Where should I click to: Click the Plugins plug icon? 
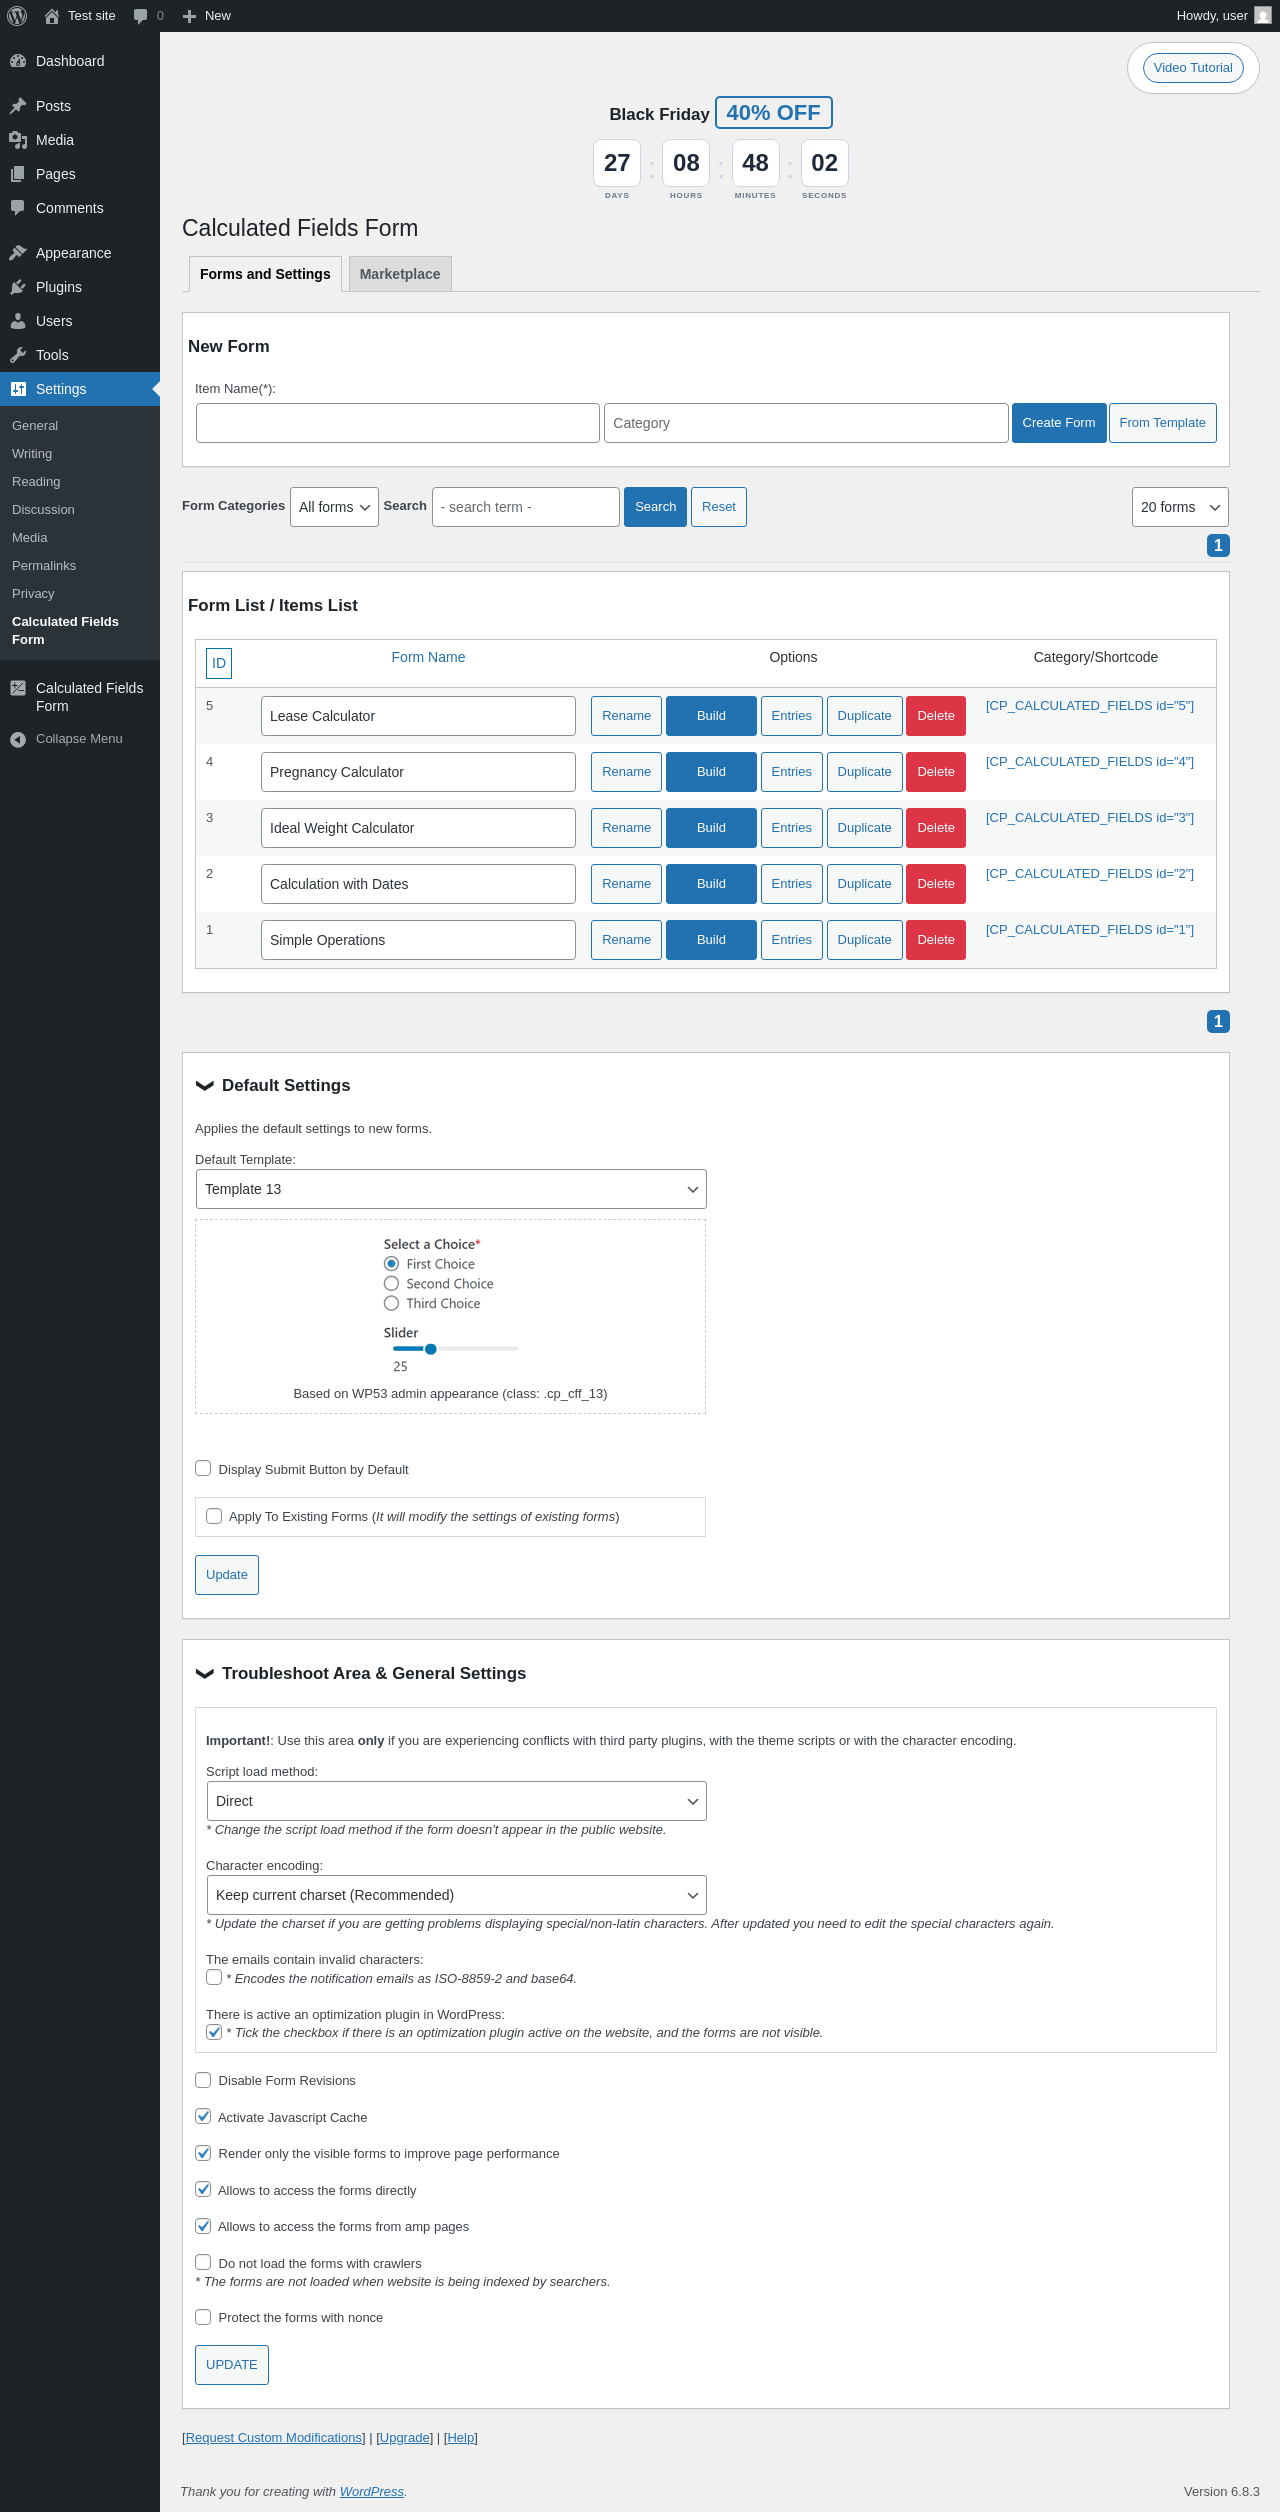18,287
